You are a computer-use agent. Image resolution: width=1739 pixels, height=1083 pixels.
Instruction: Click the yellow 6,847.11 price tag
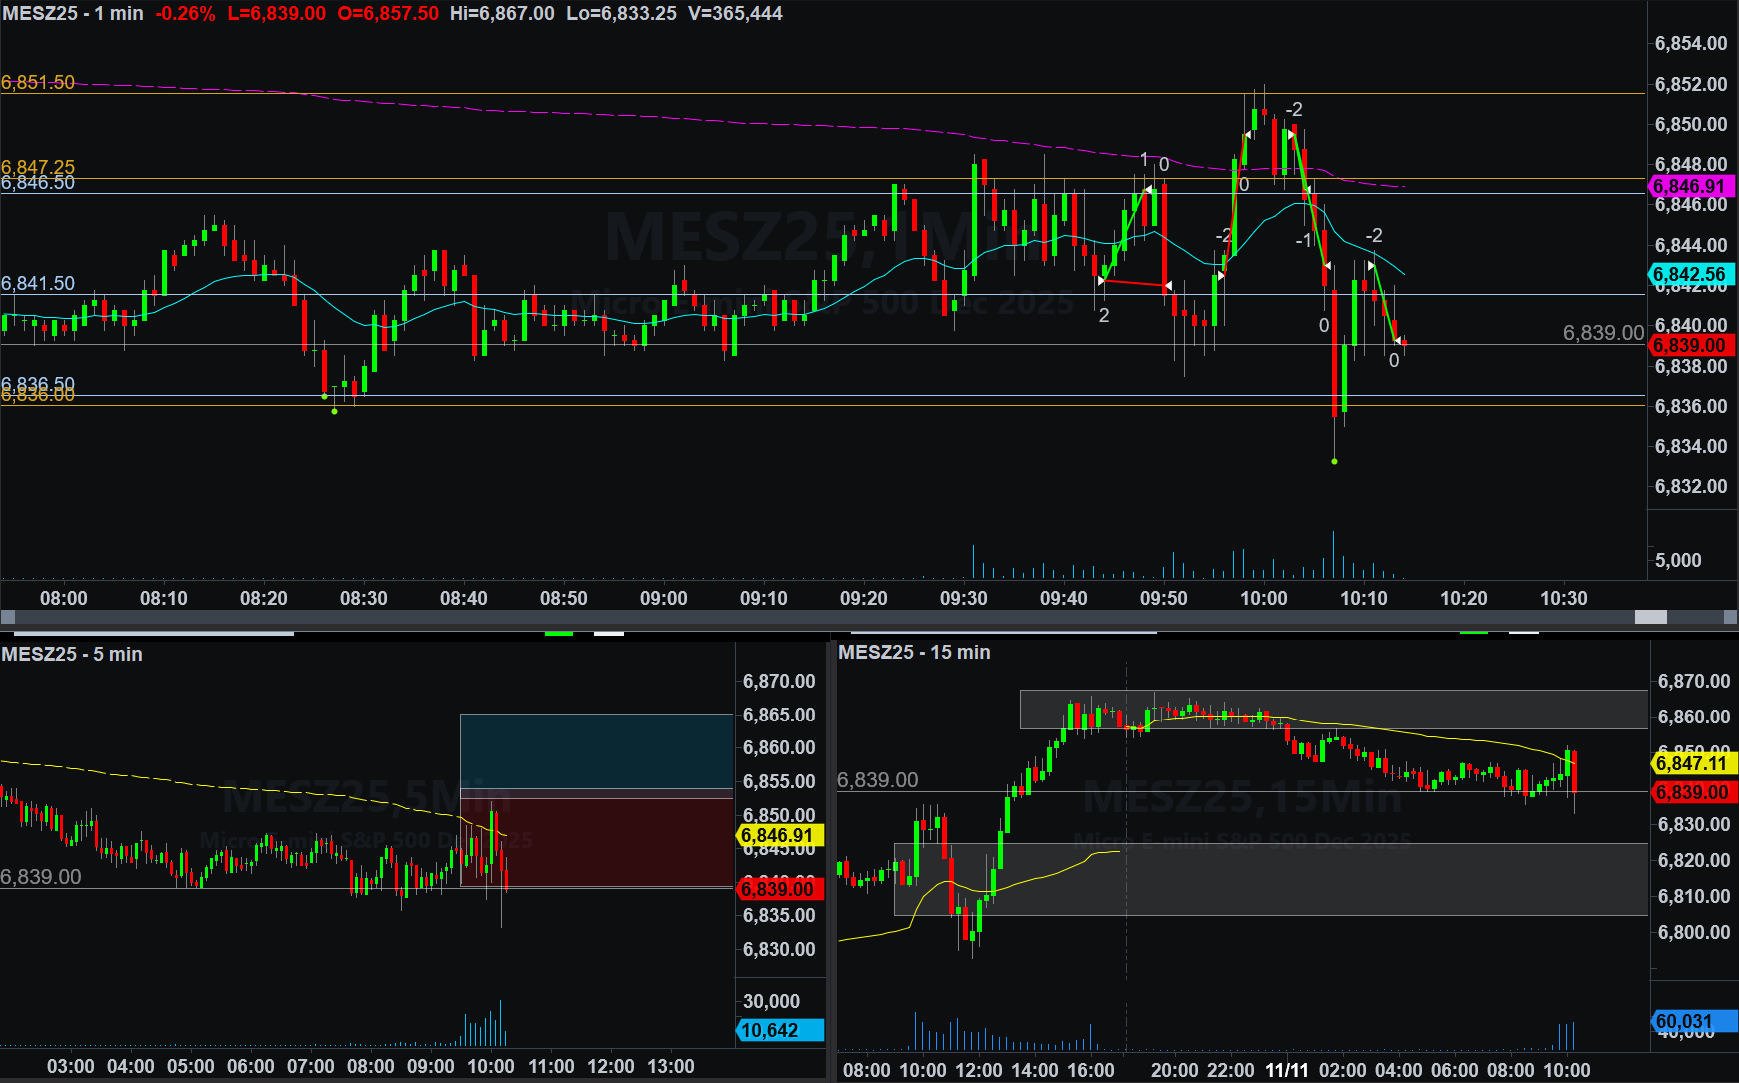(1692, 763)
